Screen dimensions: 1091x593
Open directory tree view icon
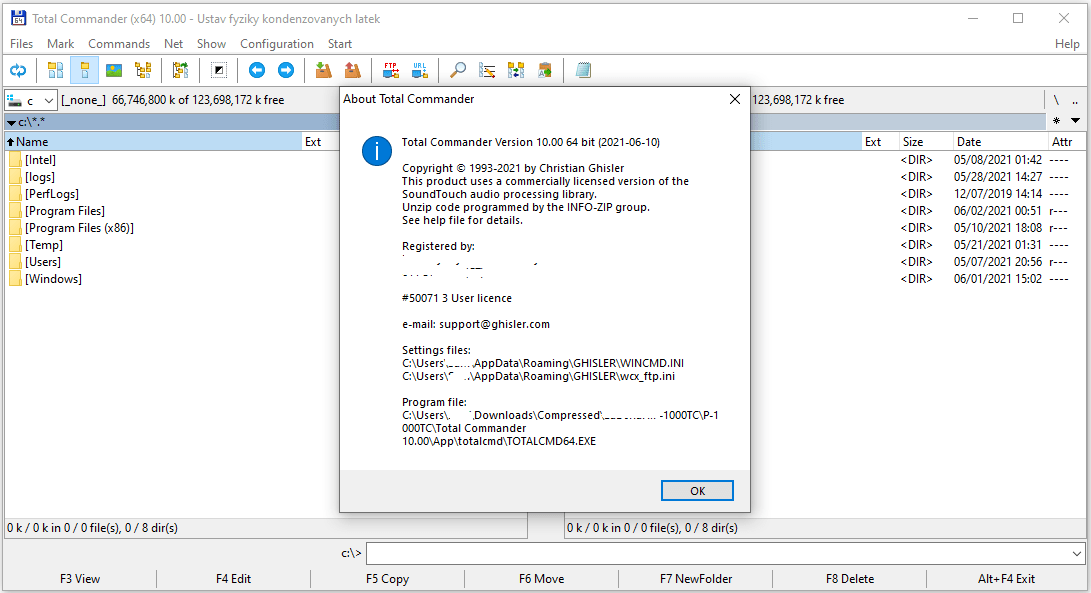click(143, 70)
